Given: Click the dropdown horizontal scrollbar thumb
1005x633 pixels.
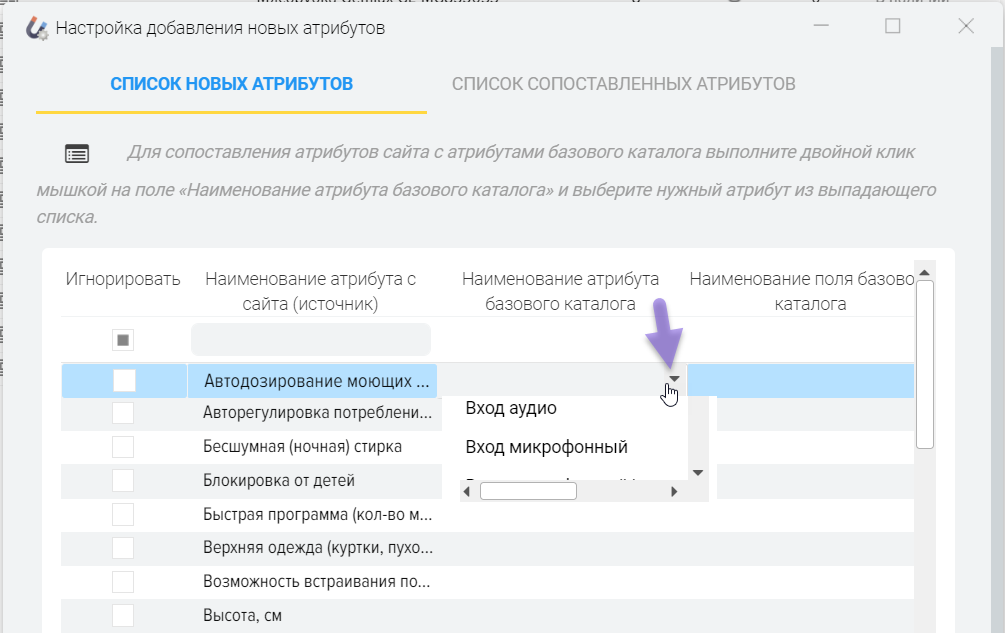Looking at the screenshot, I should pyautogui.click(x=528, y=491).
